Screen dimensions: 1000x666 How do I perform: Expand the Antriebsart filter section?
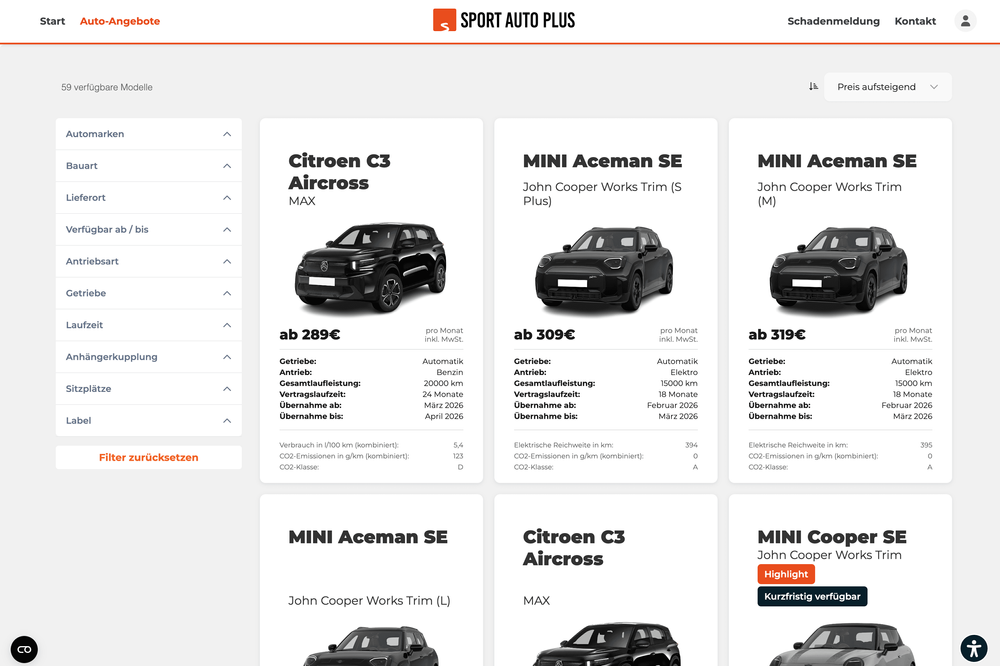tap(148, 261)
